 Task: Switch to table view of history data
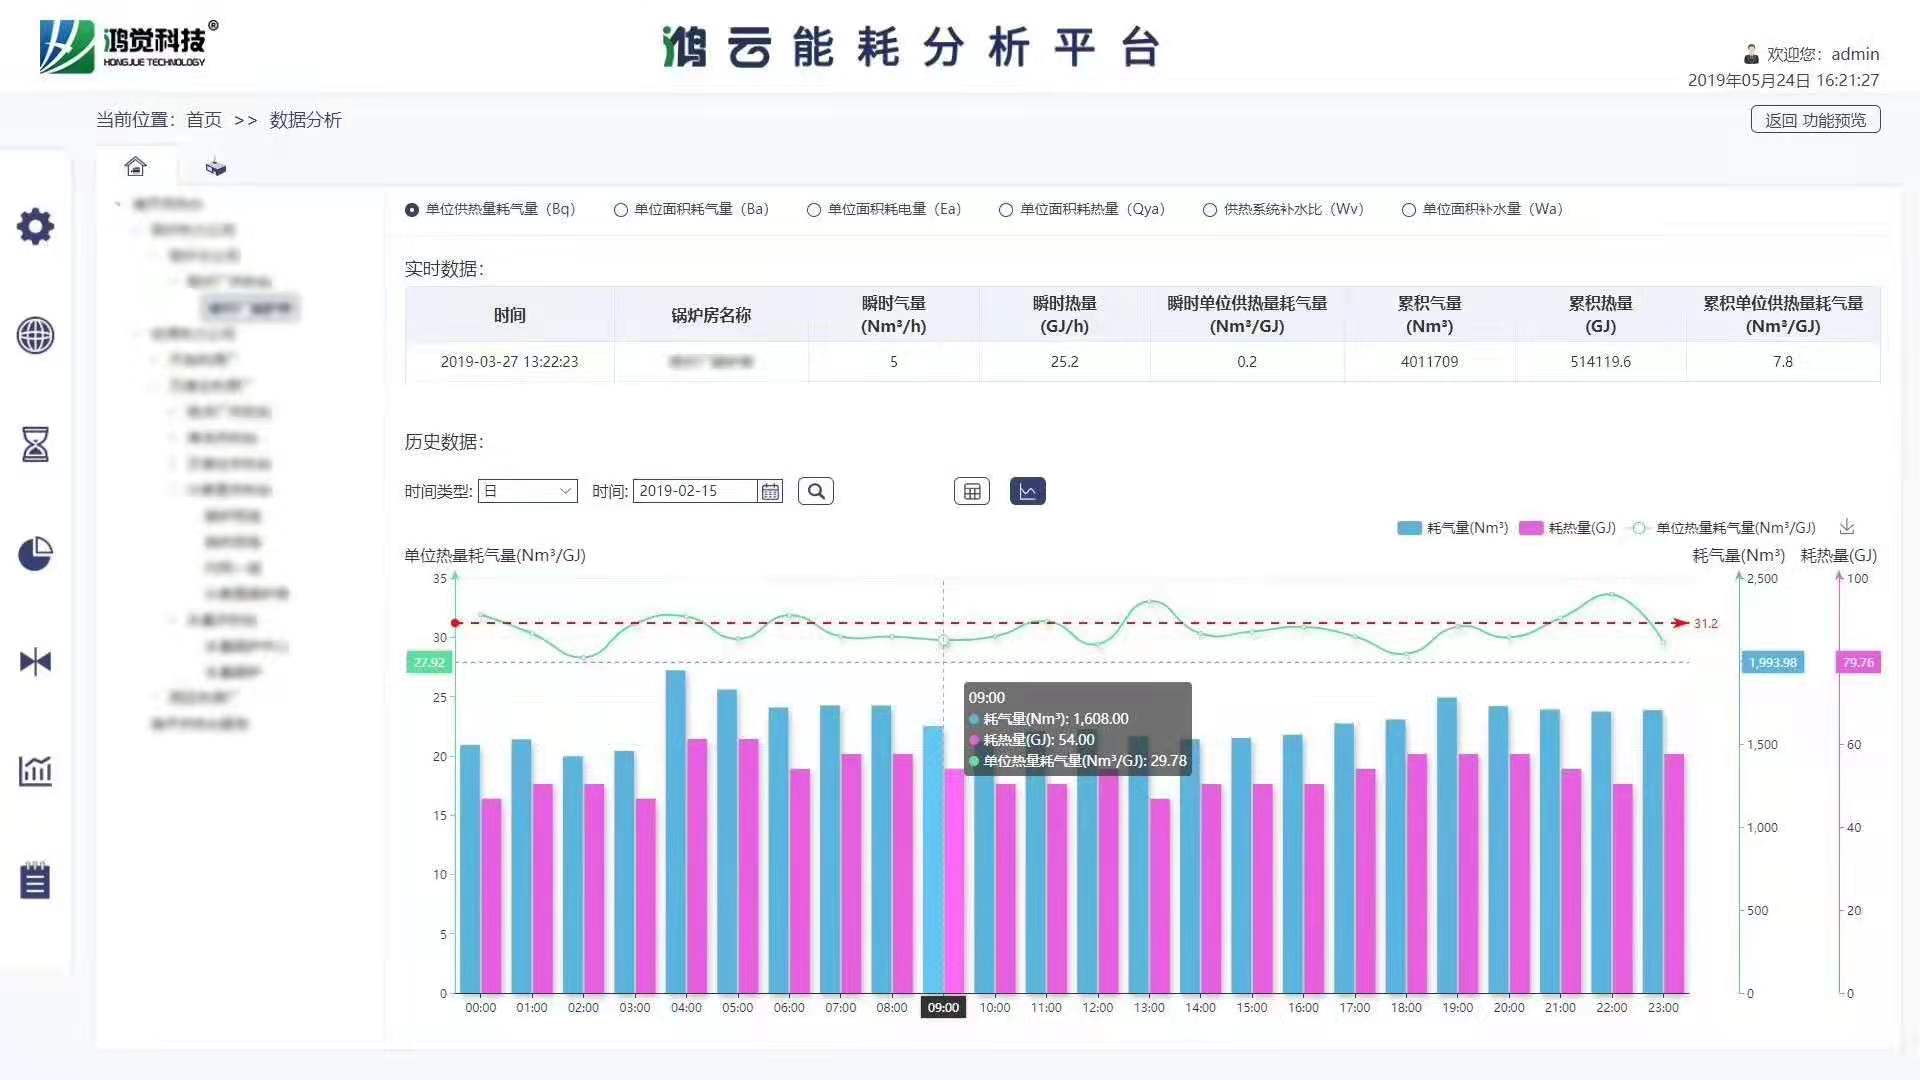pos(972,491)
